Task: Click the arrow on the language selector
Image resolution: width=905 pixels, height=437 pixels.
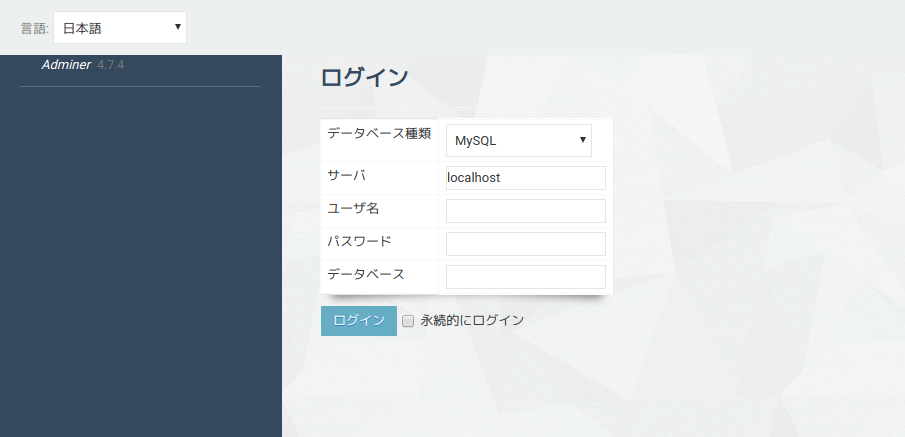Action: tap(177, 27)
